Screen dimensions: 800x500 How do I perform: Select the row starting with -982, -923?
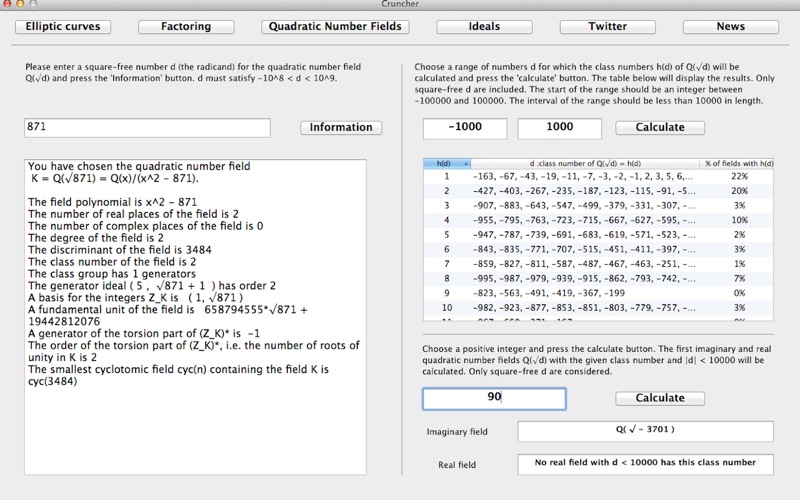point(598,308)
